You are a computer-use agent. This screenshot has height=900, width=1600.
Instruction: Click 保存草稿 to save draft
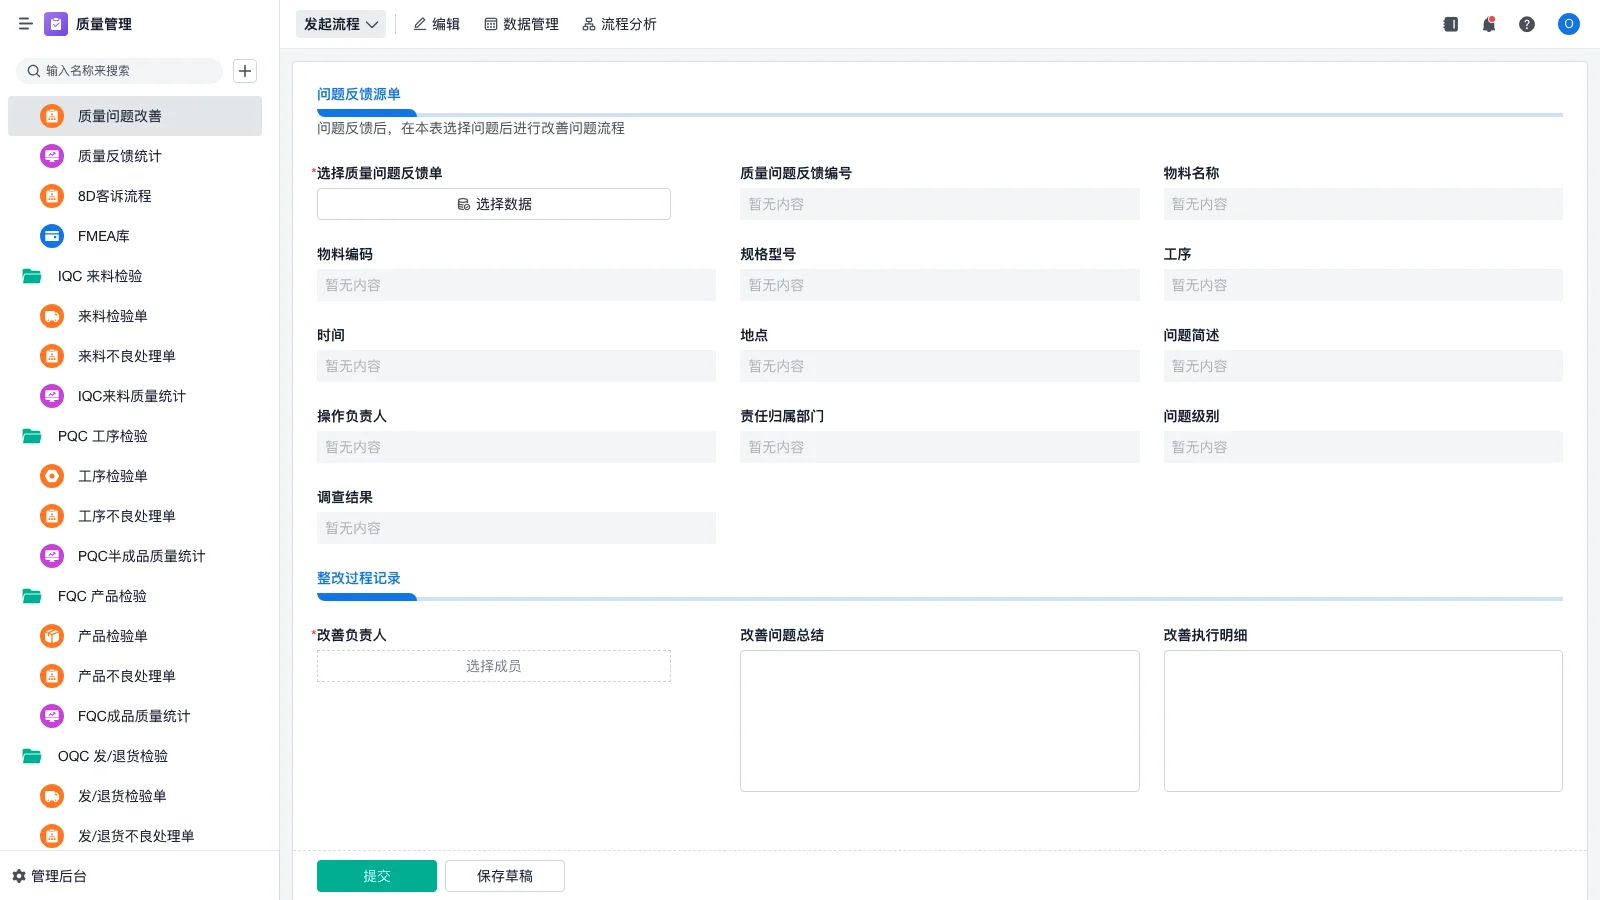click(x=504, y=875)
